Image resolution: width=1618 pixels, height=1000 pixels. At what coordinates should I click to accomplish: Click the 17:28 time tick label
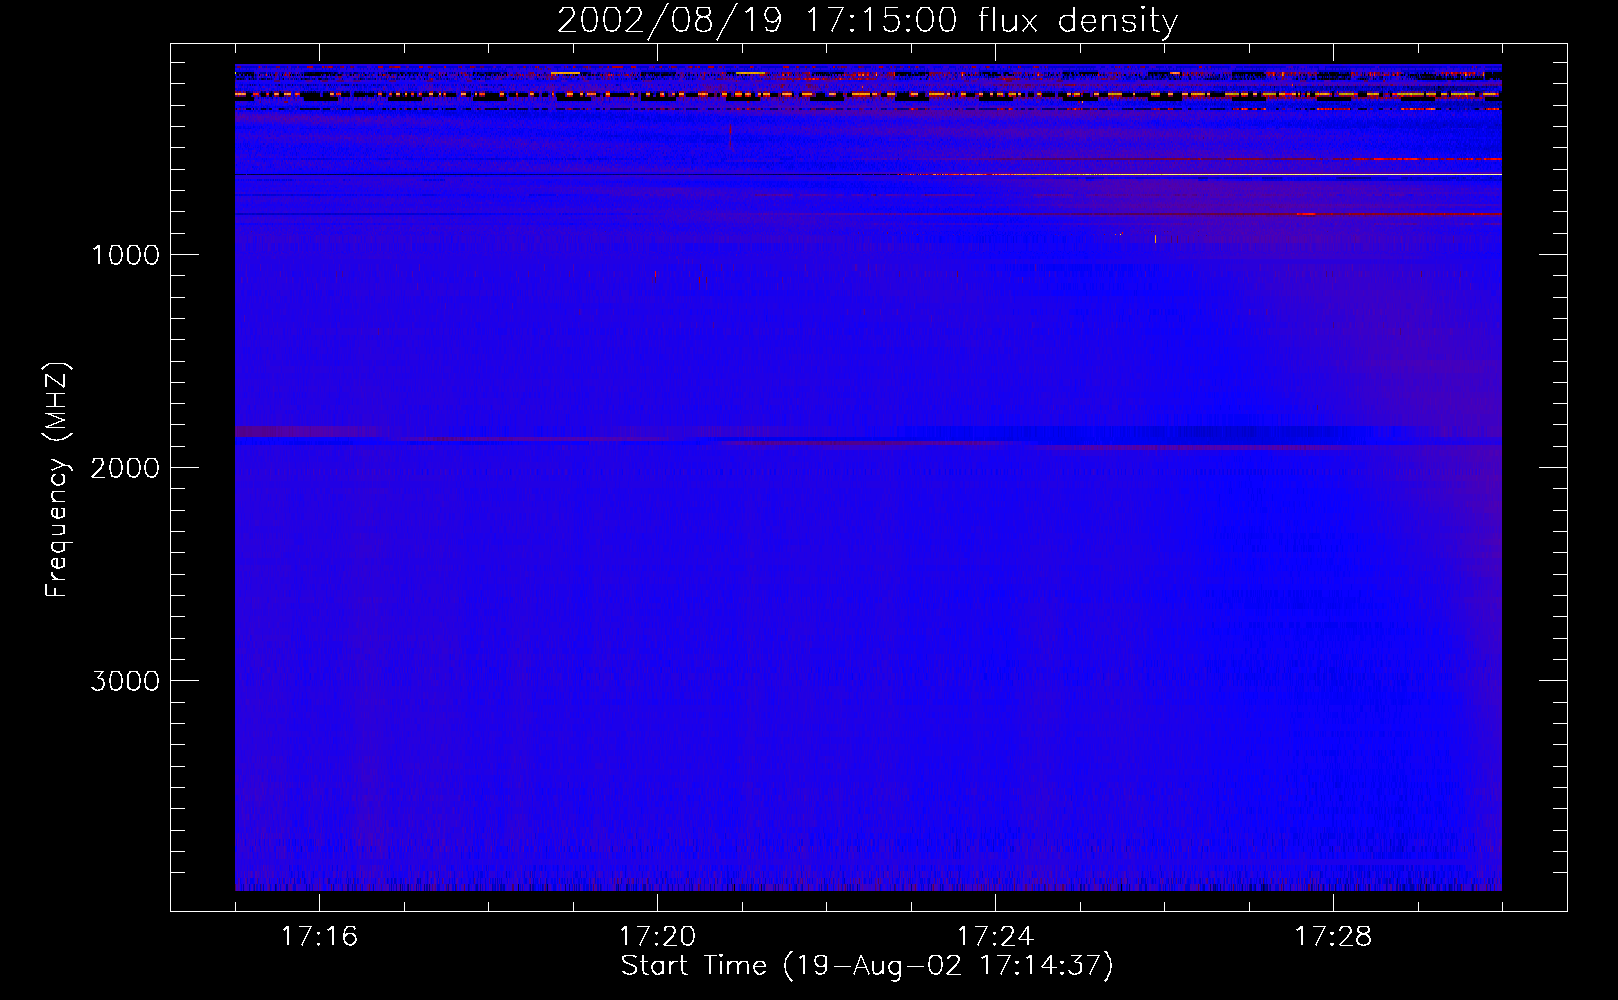point(1333,937)
